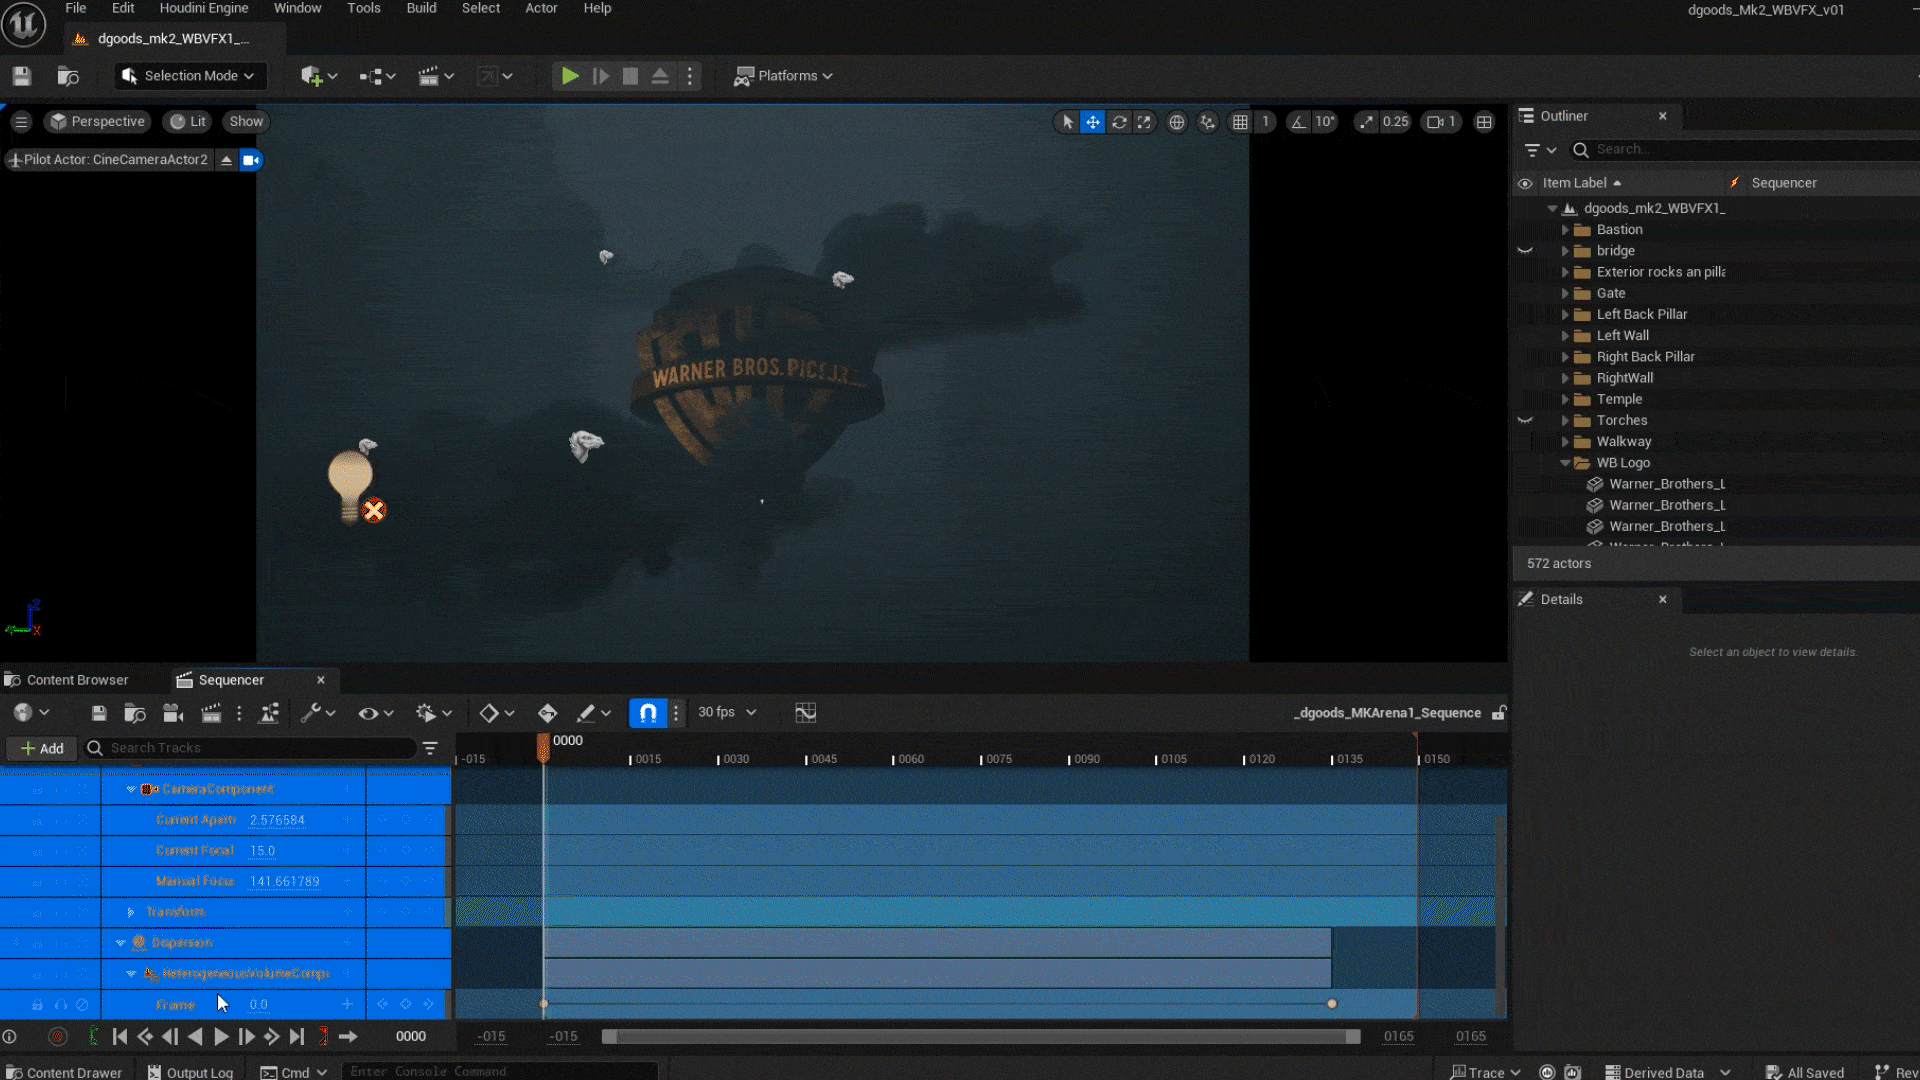Screen dimensions: 1920x1080
Task: Toggle scale snapping in the viewport
Action: coord(1366,122)
